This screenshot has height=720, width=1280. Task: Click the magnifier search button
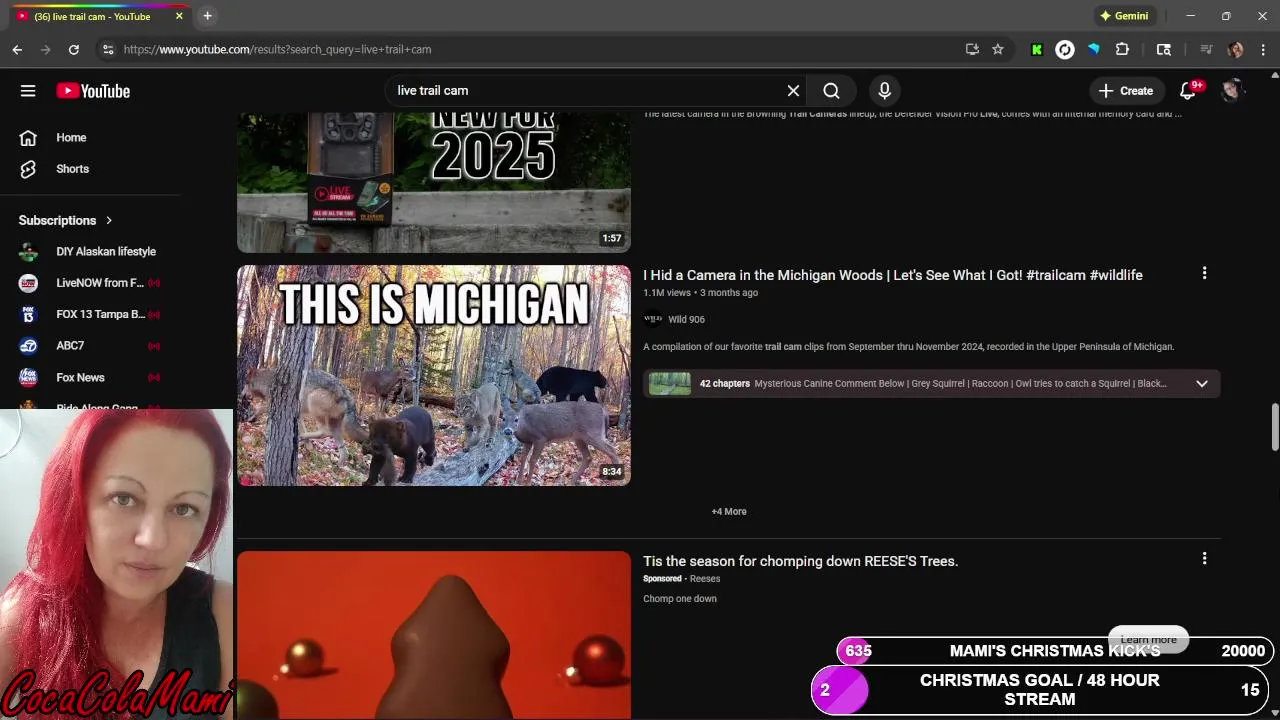coord(831,91)
